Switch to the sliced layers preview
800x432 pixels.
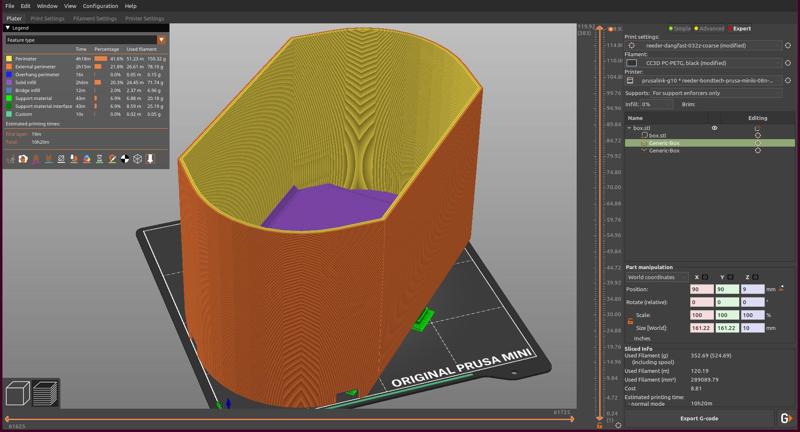coord(45,393)
